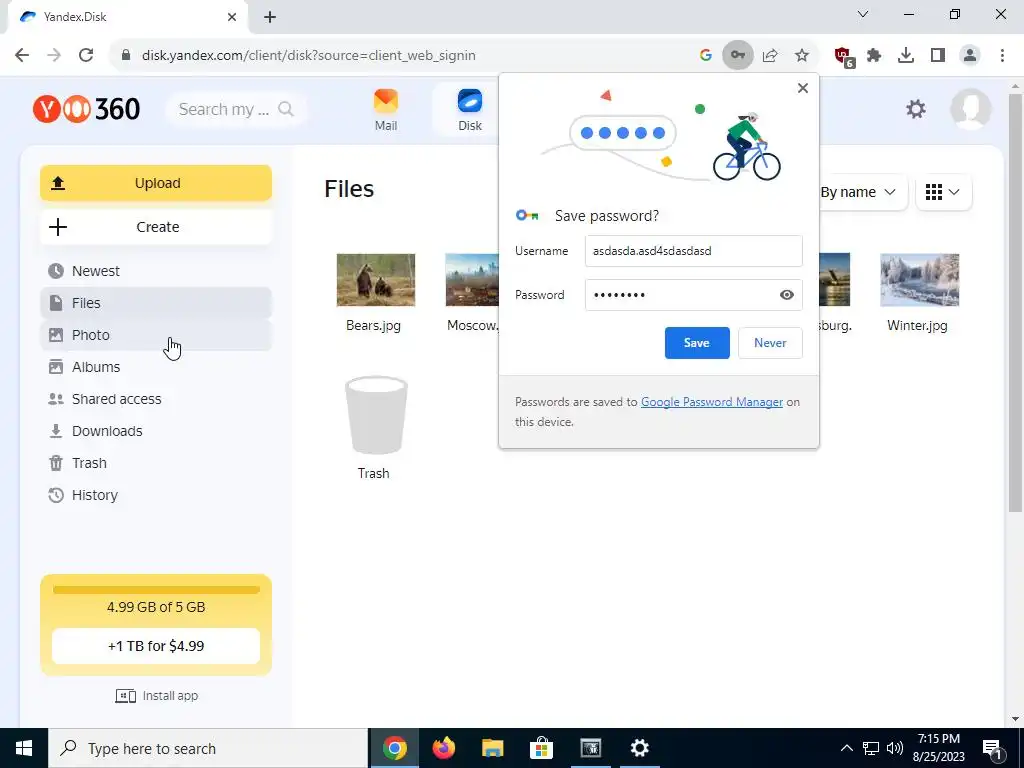Click the page vertical scrollbar

[x=1016, y=300]
